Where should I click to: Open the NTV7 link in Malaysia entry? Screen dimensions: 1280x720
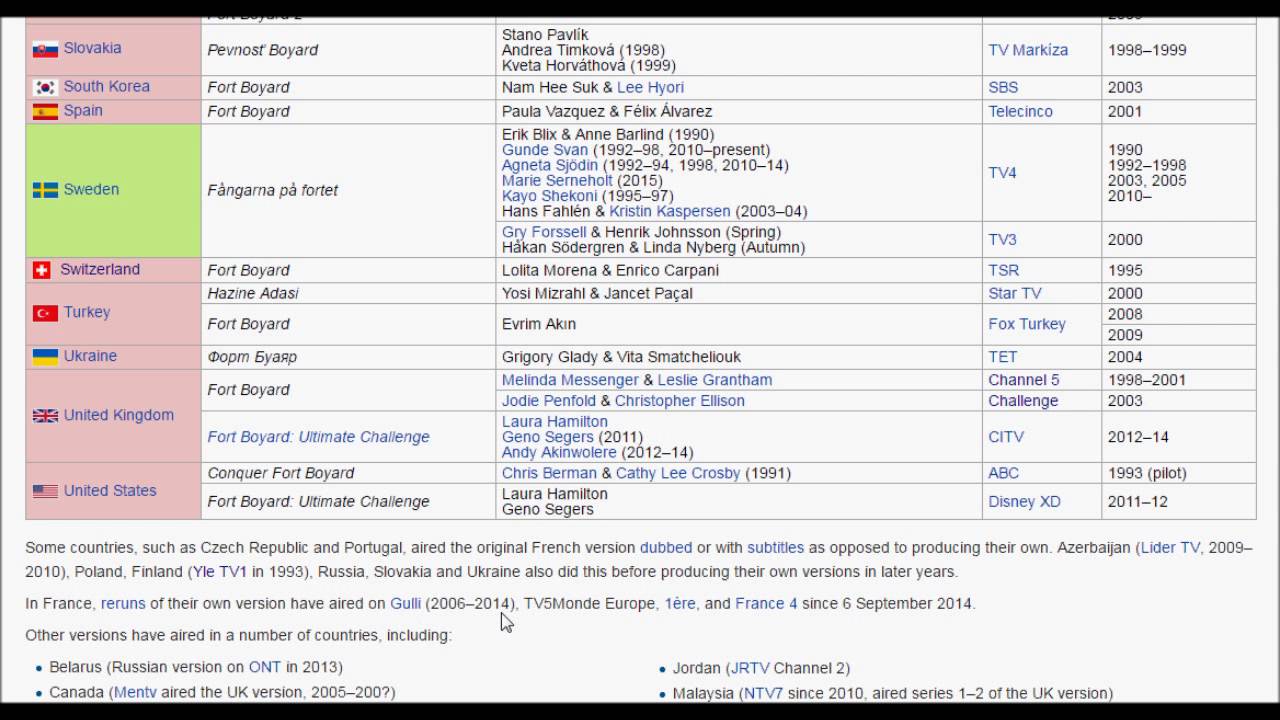pyautogui.click(x=763, y=693)
